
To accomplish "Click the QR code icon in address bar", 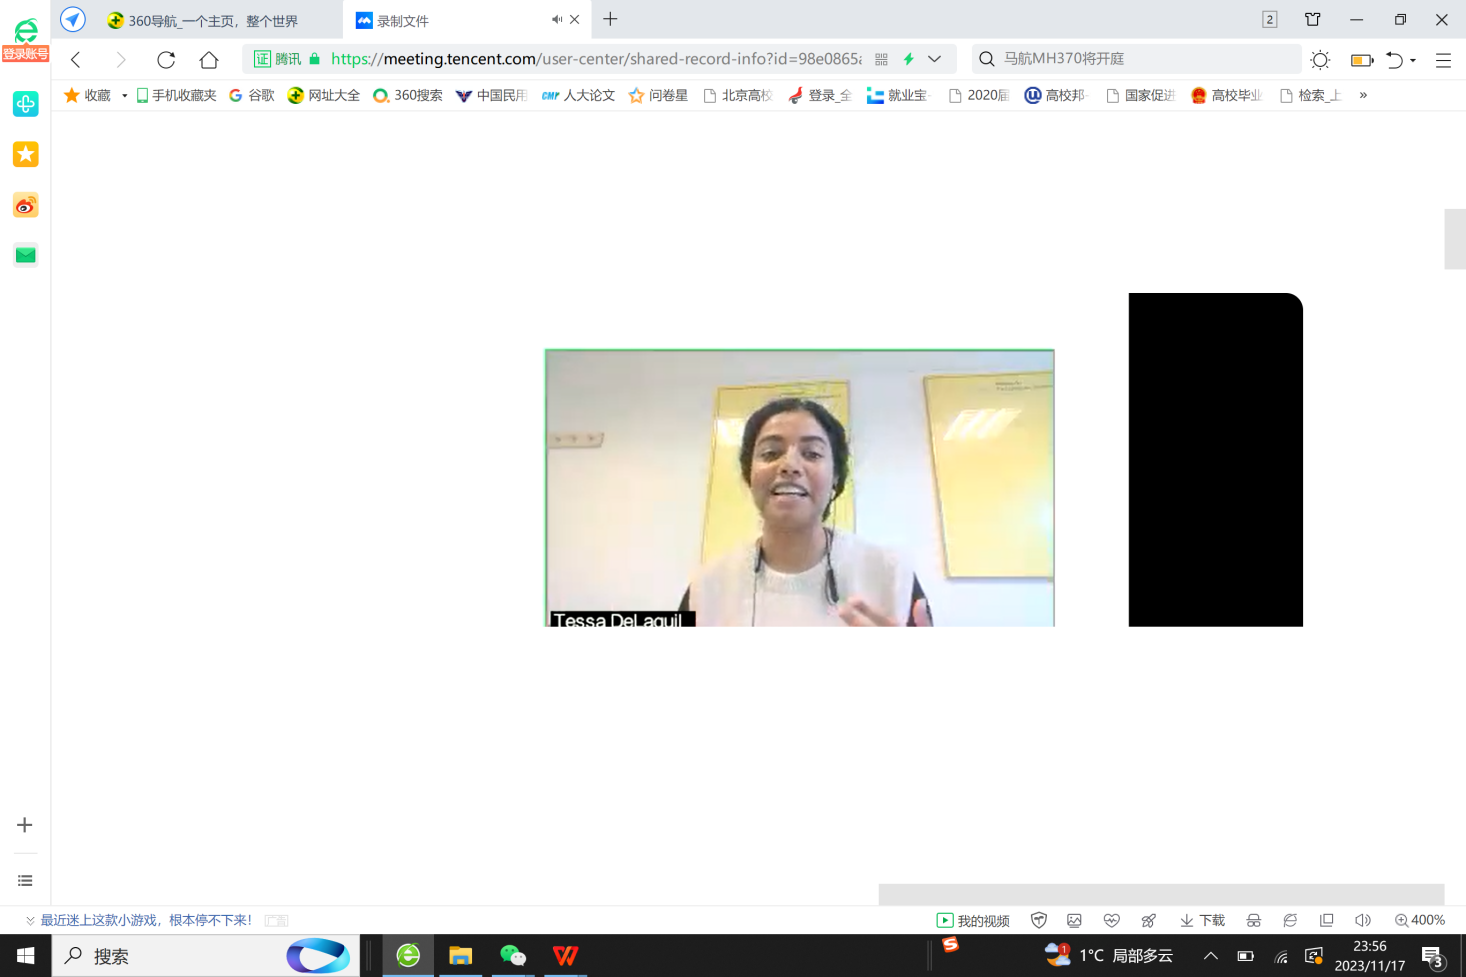I will (x=881, y=59).
